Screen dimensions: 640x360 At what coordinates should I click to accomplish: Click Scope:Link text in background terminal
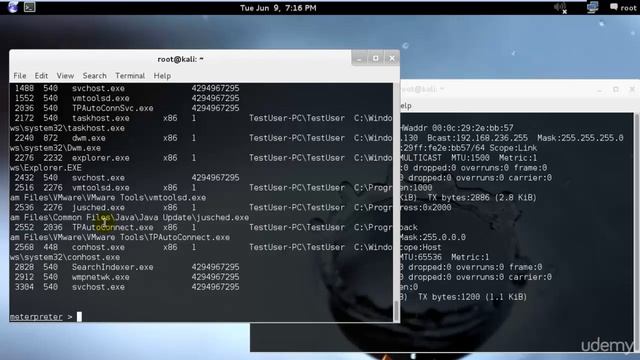click(x=513, y=148)
